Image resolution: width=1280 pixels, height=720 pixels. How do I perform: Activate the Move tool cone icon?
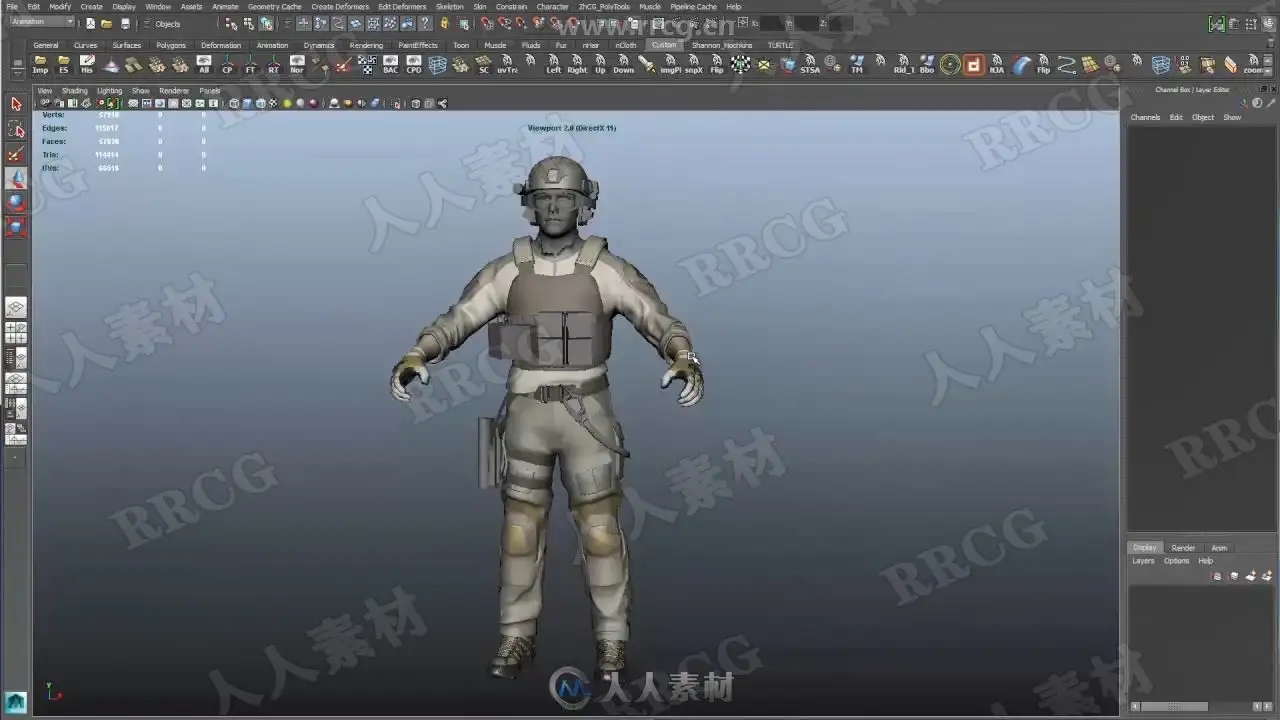pos(16,179)
